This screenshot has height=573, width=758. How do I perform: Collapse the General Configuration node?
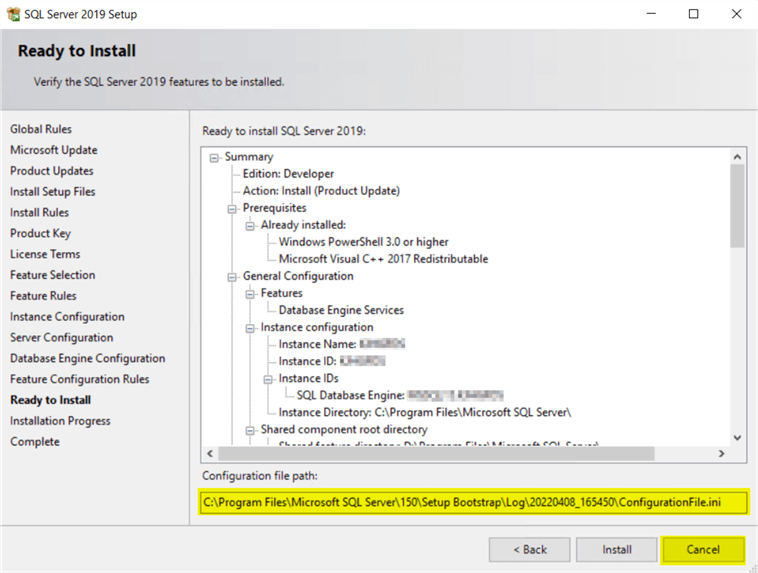232,277
